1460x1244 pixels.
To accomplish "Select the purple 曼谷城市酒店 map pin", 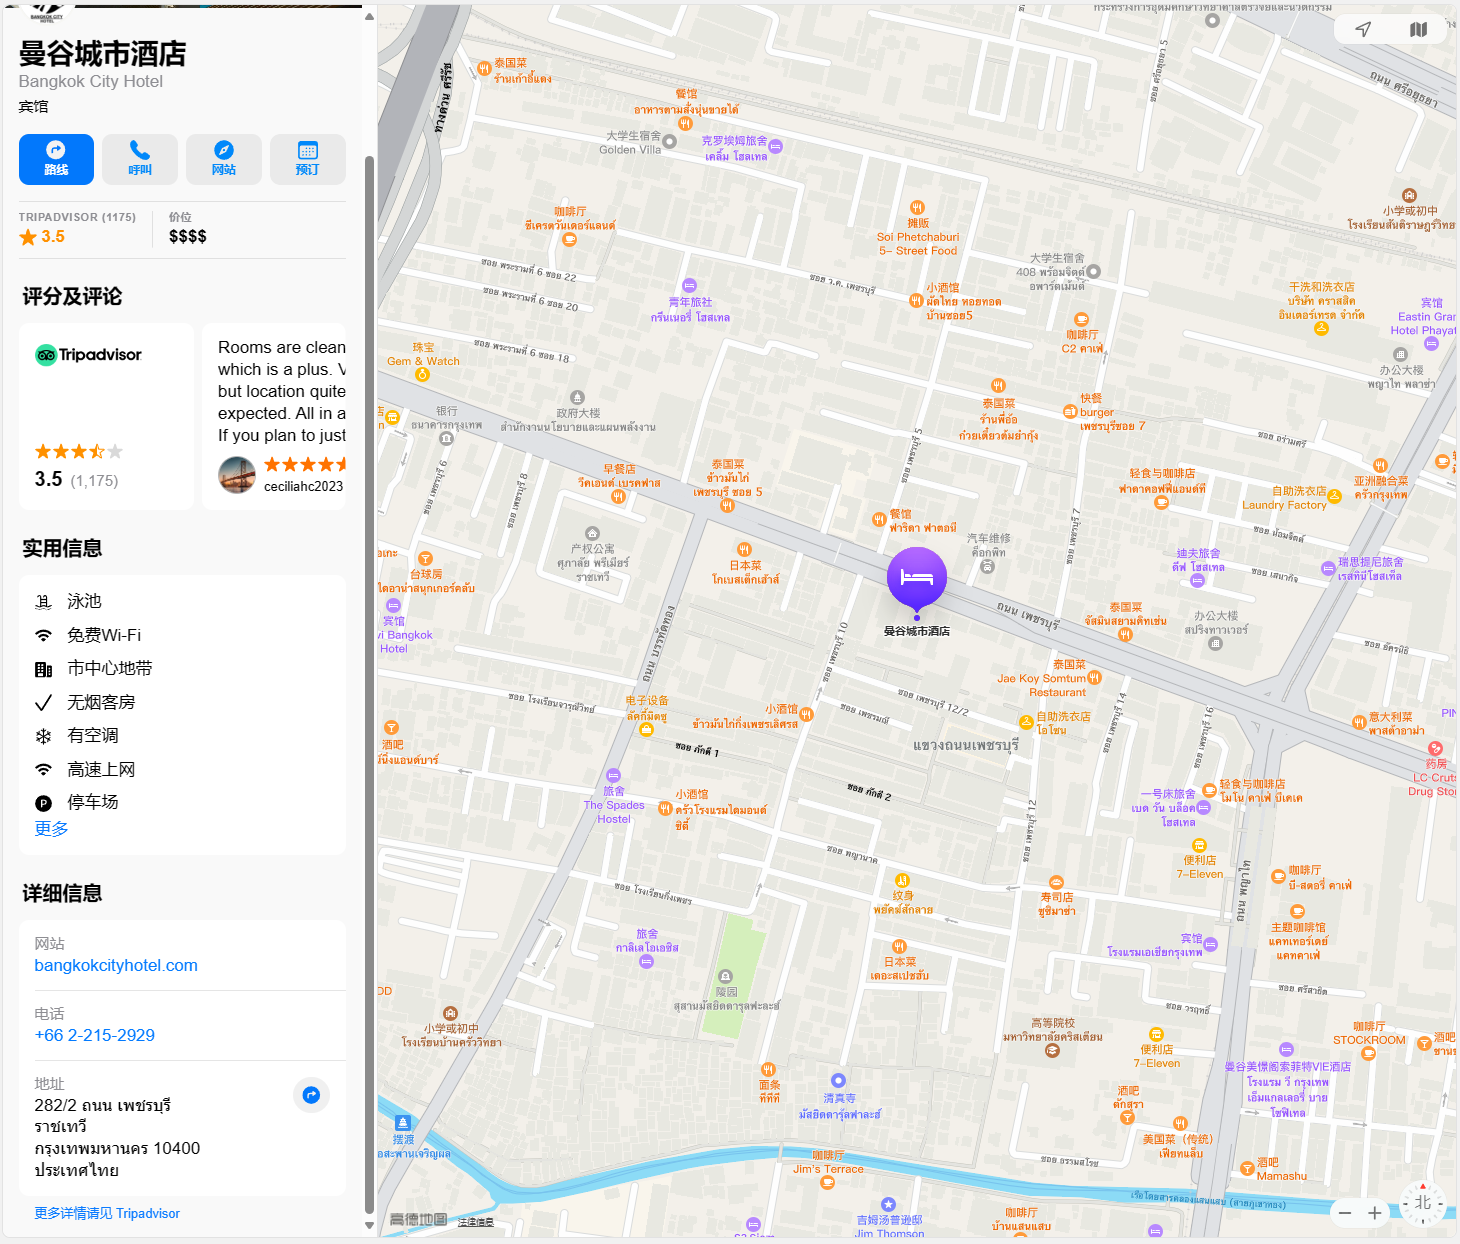I will coord(917,578).
